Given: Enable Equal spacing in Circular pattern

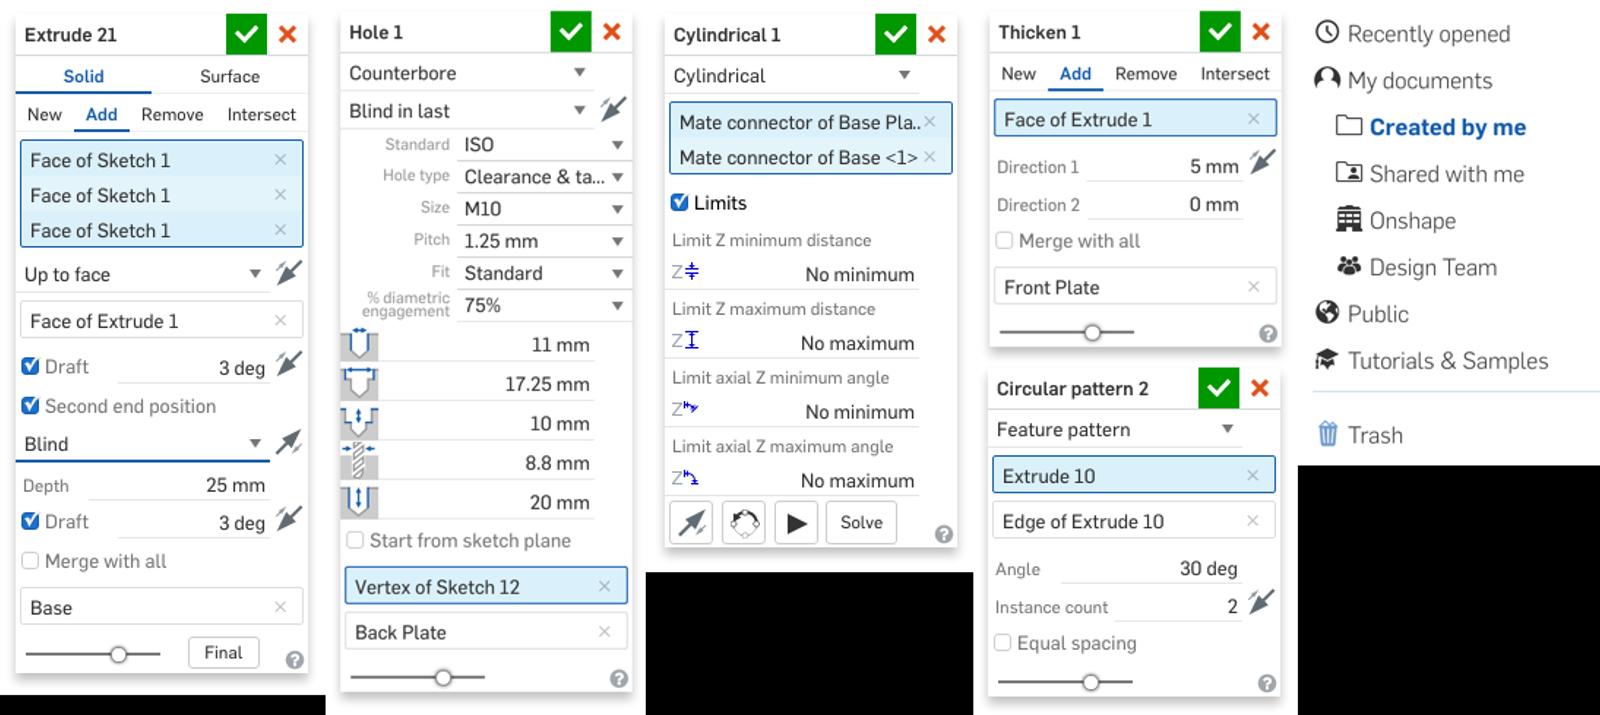Looking at the screenshot, I should click(1003, 643).
